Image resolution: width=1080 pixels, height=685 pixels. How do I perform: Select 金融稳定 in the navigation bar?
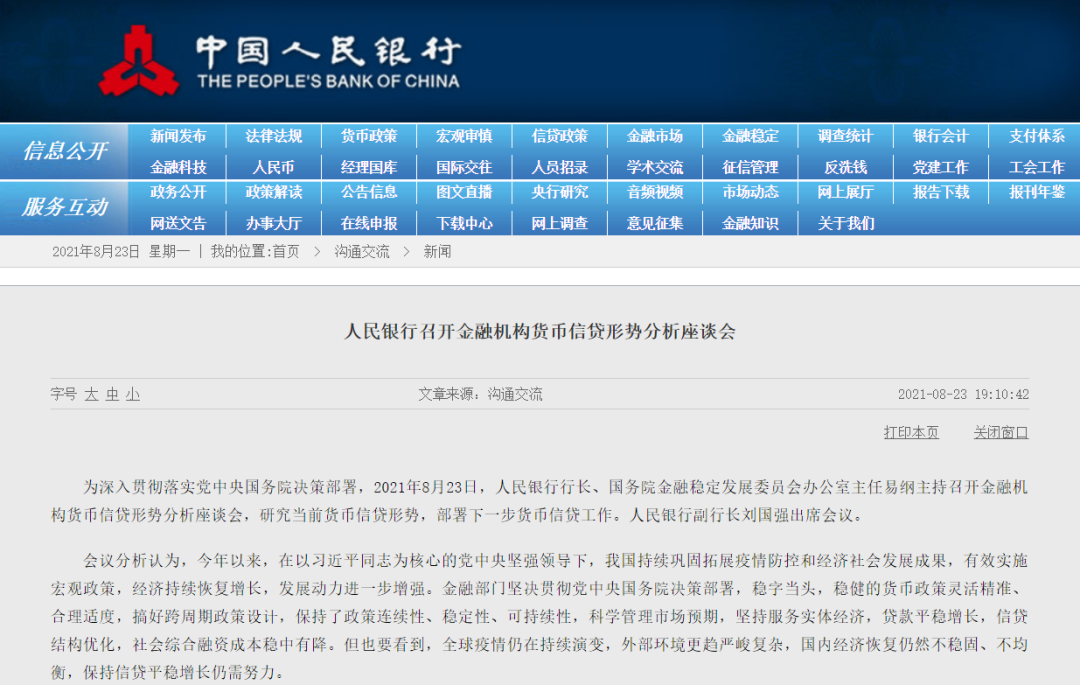click(750, 136)
